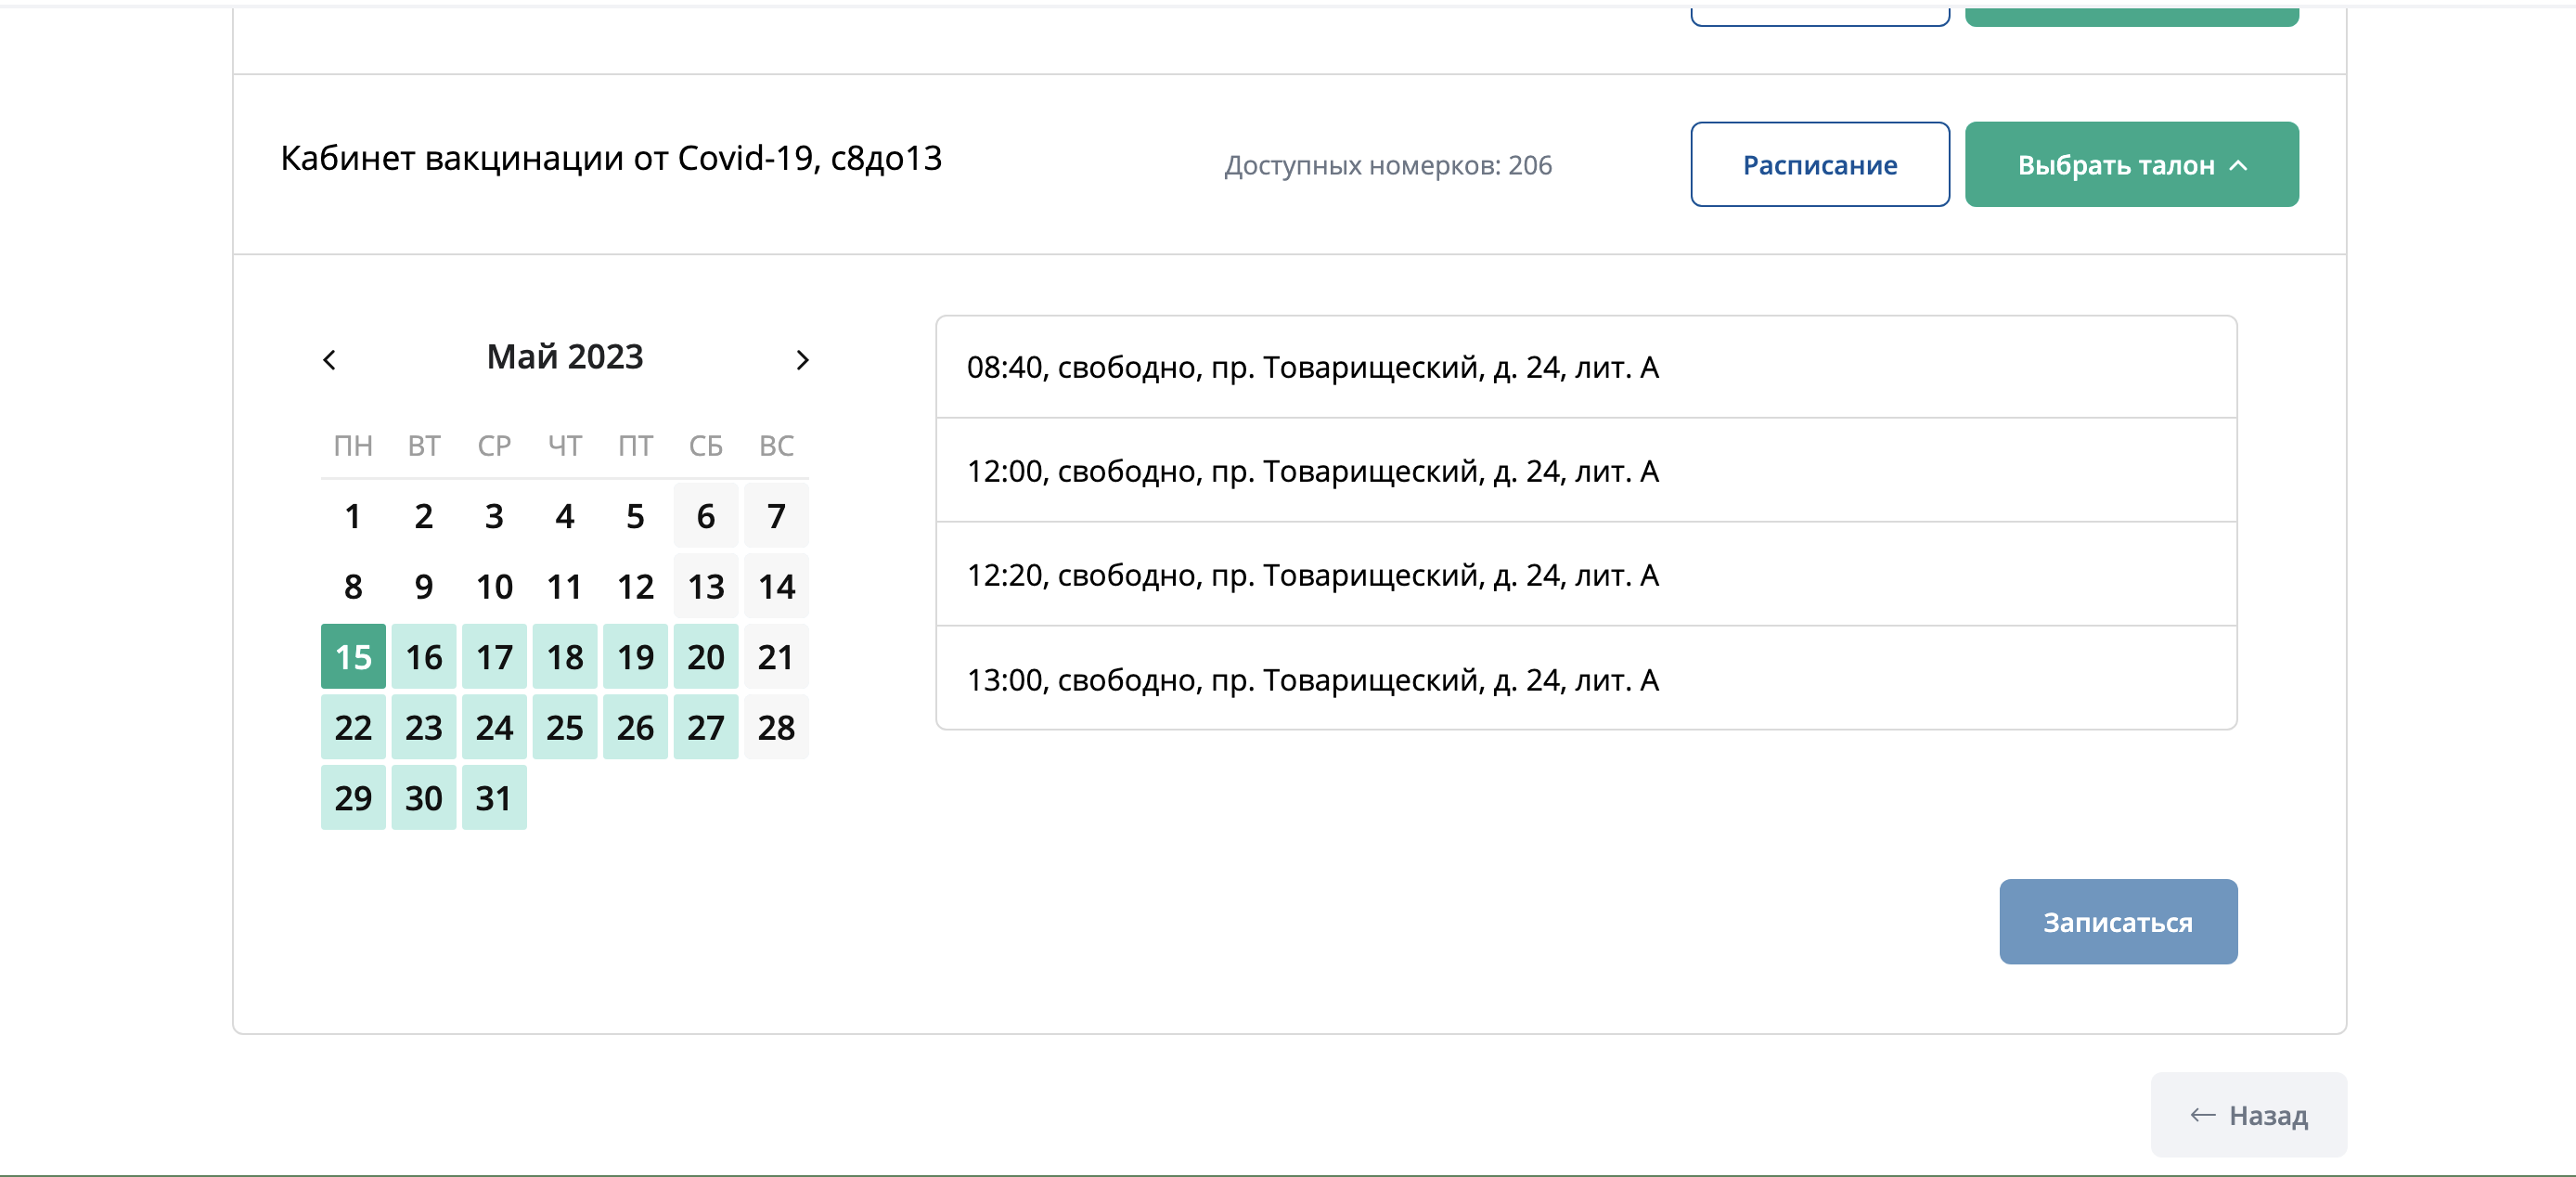Go to previous month in calendar
This screenshot has width=2576, height=1177.
pos(330,360)
